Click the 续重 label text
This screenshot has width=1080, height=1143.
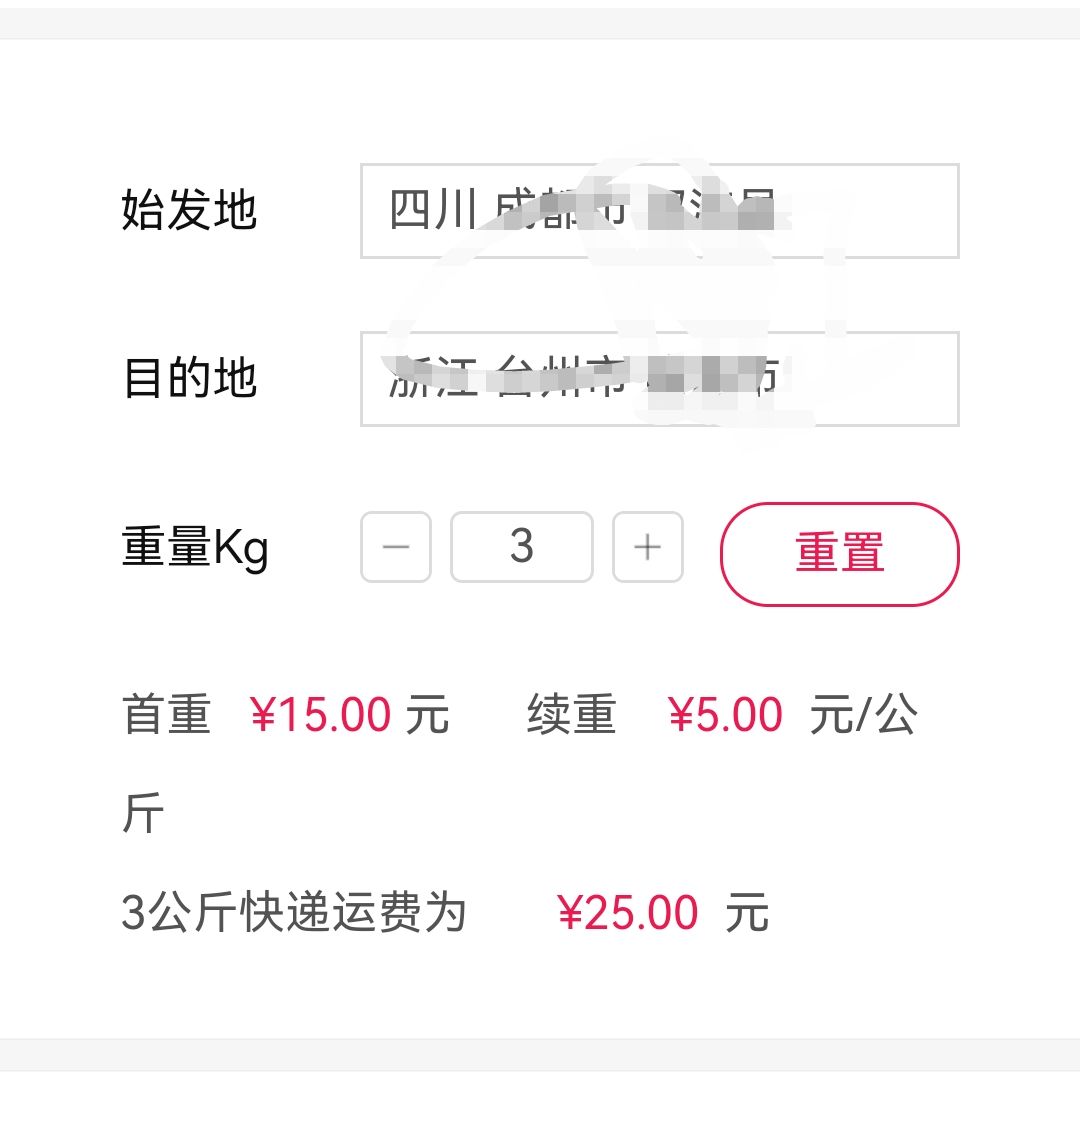click(x=572, y=714)
